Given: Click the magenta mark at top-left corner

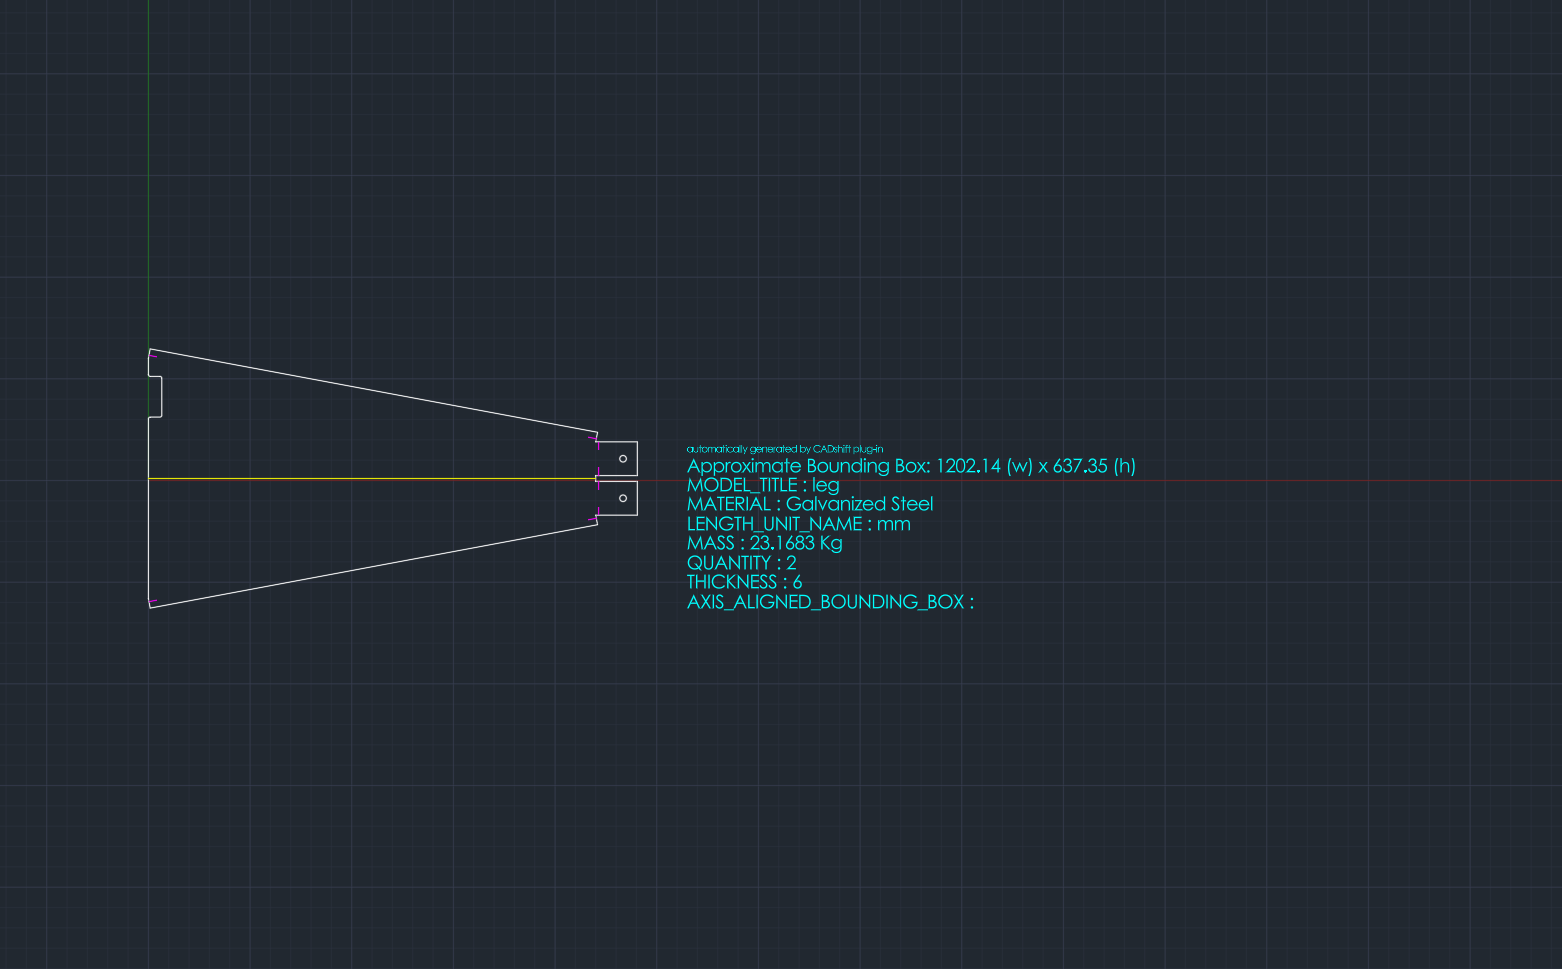Looking at the screenshot, I should click(x=153, y=355).
